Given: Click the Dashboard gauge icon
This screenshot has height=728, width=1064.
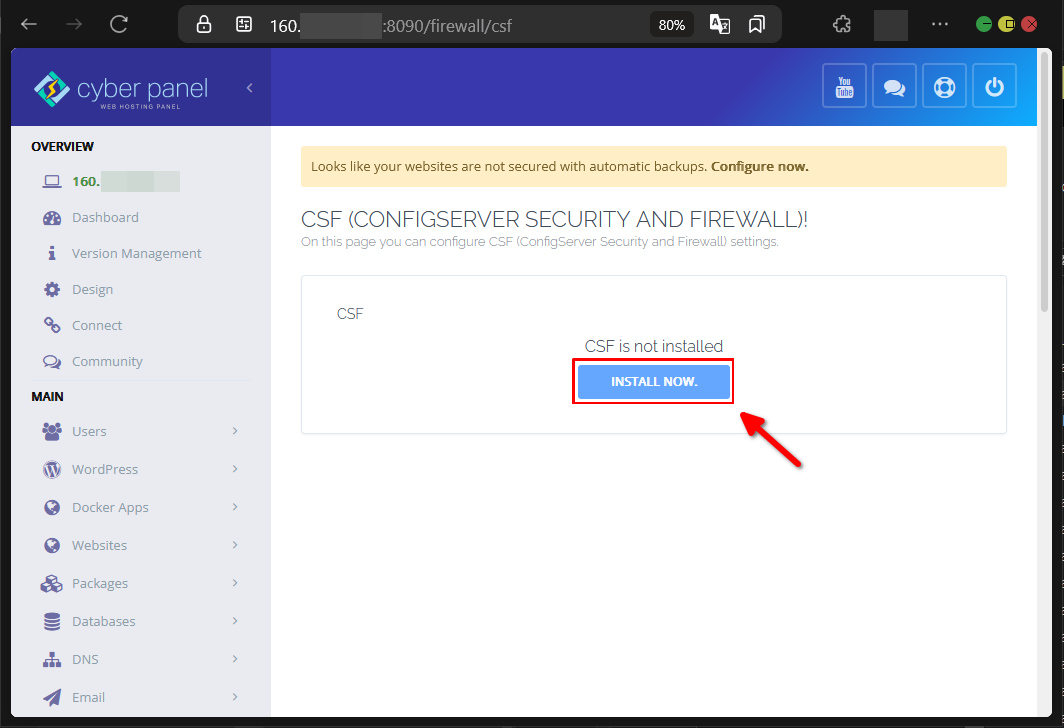Looking at the screenshot, I should 52,218.
